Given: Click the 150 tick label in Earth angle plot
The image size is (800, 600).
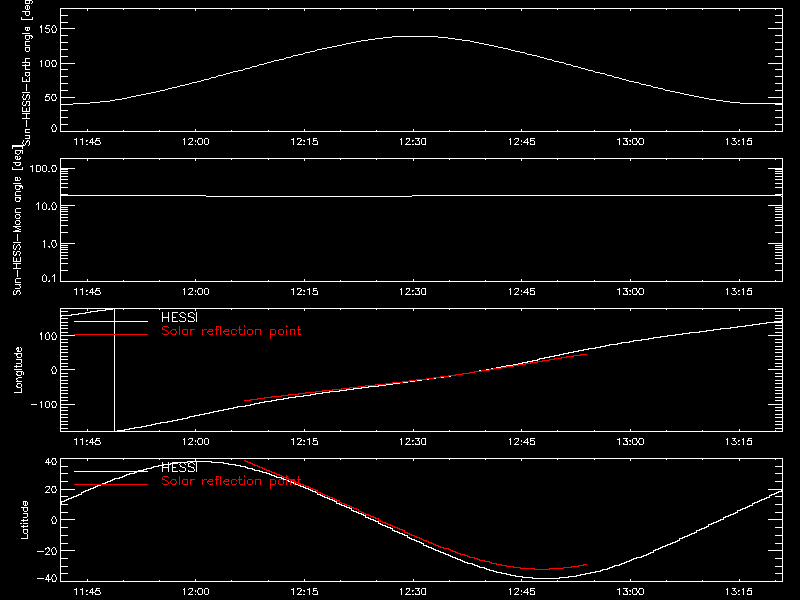Looking at the screenshot, I should click(x=48, y=30).
